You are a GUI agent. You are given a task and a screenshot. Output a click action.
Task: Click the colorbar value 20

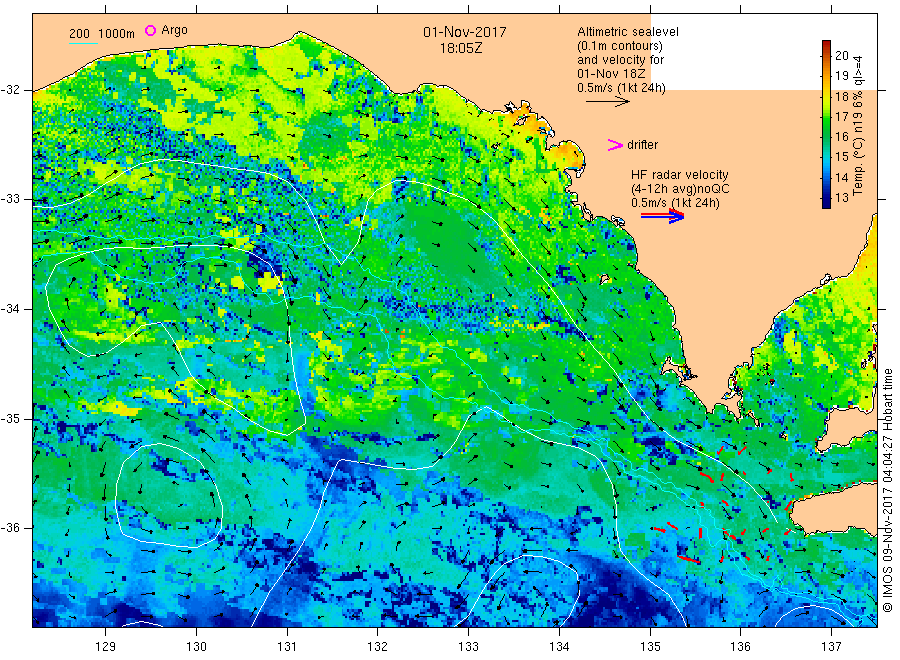[841, 56]
